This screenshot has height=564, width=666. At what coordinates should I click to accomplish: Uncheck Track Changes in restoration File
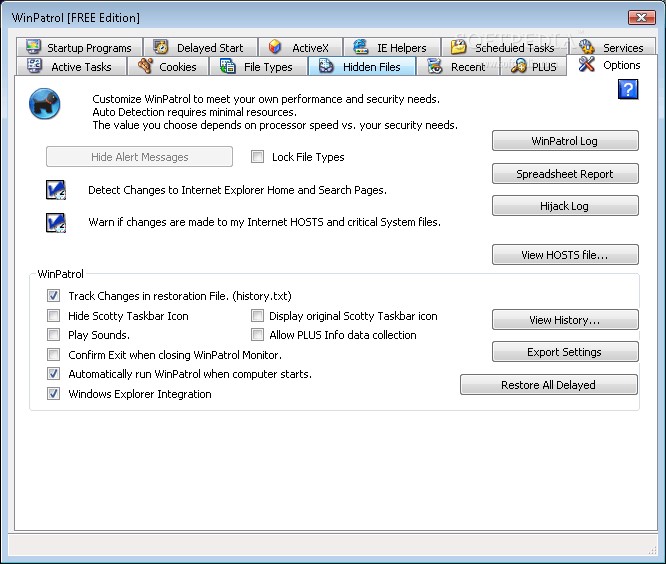tap(54, 296)
